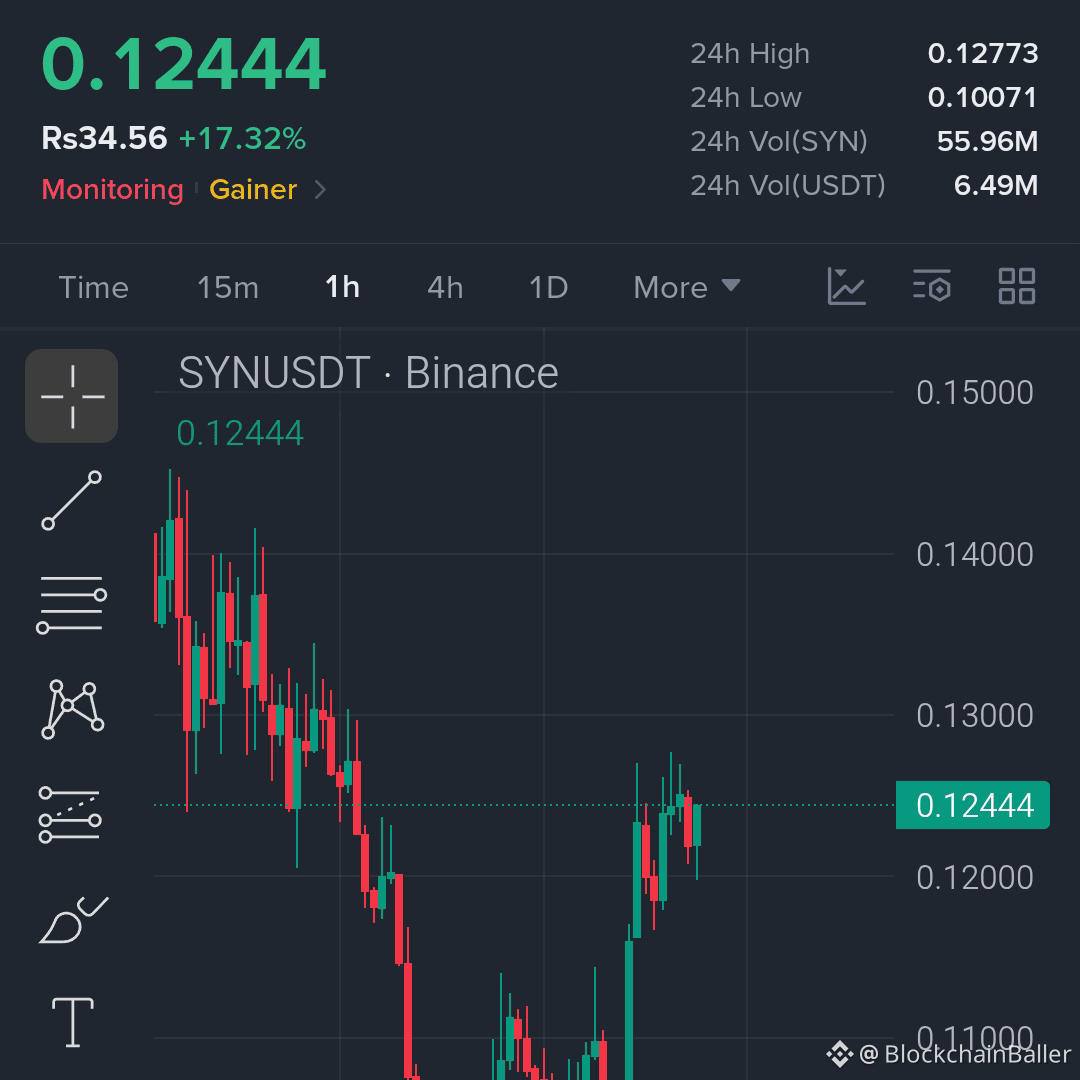
Task: Select the Text annotation tool
Action: [73, 1022]
